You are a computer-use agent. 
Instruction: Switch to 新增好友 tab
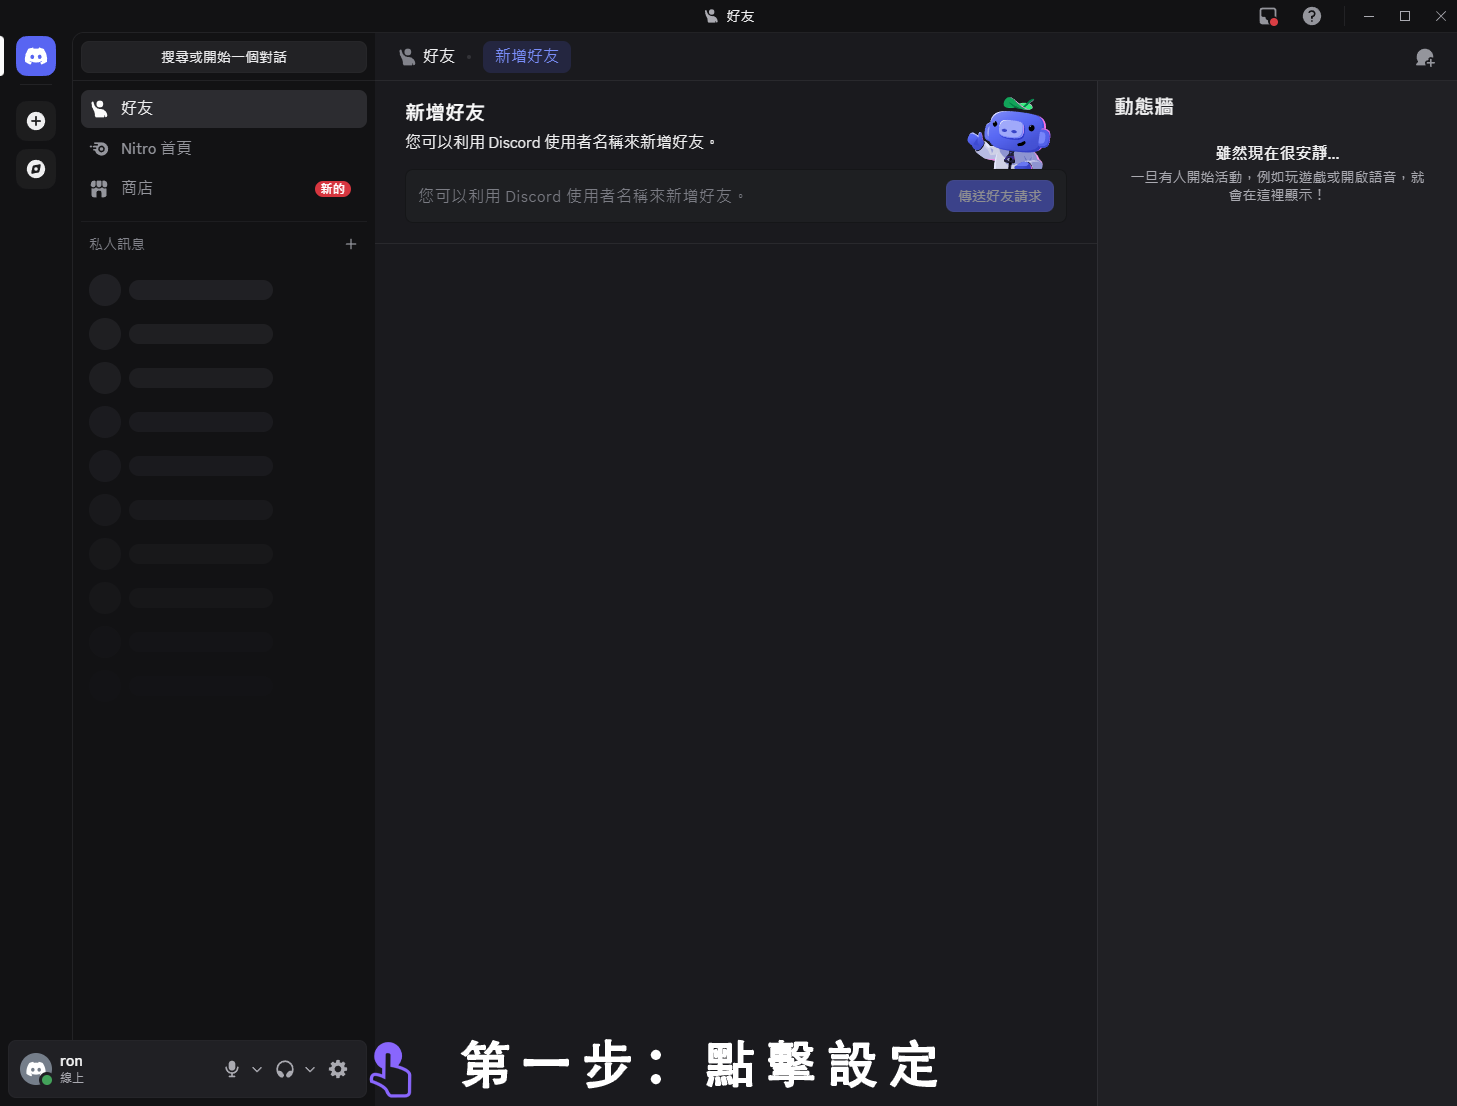coord(527,57)
